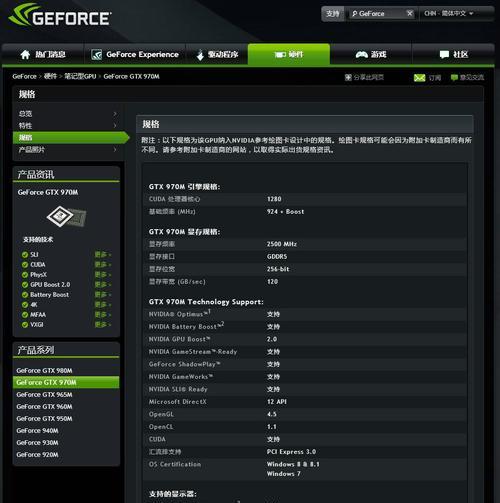Click the subscribe envelope icon
Viewport: 500px width, 503px height.
pyautogui.click(x=419, y=78)
